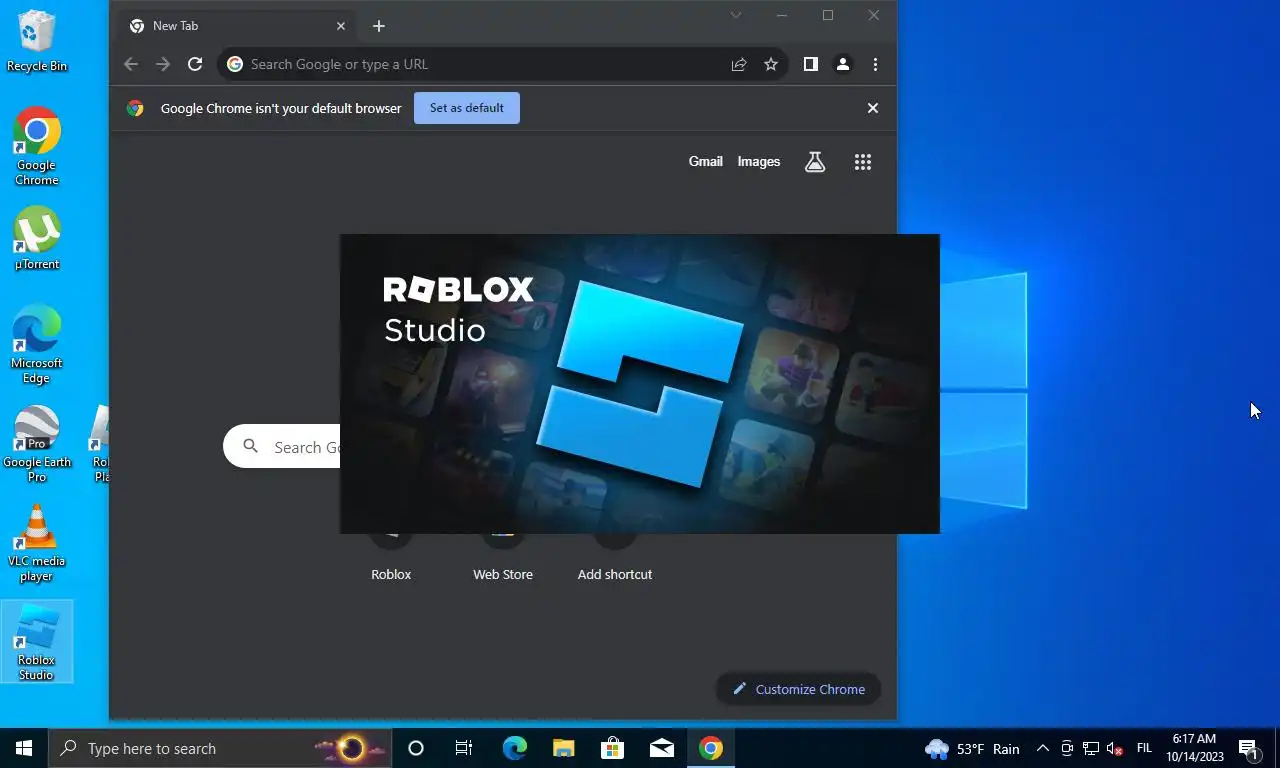The image size is (1280, 768).
Task: Open Google apps grid
Action: tap(863, 162)
